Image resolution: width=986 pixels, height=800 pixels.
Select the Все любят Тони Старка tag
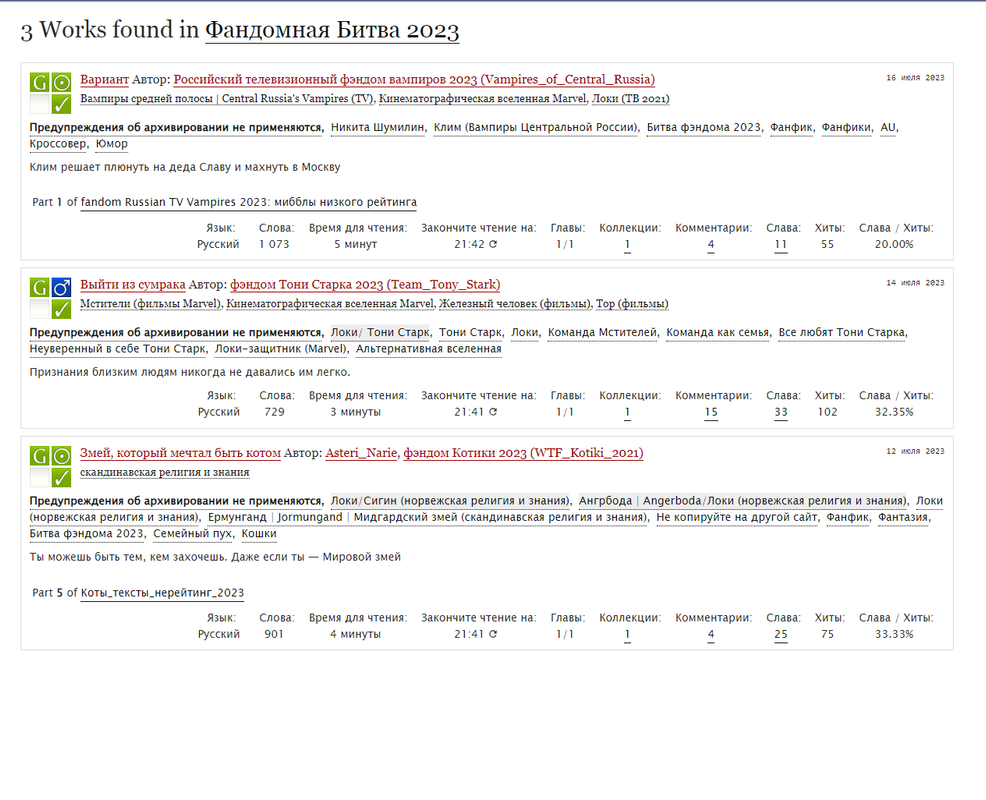(x=842, y=332)
